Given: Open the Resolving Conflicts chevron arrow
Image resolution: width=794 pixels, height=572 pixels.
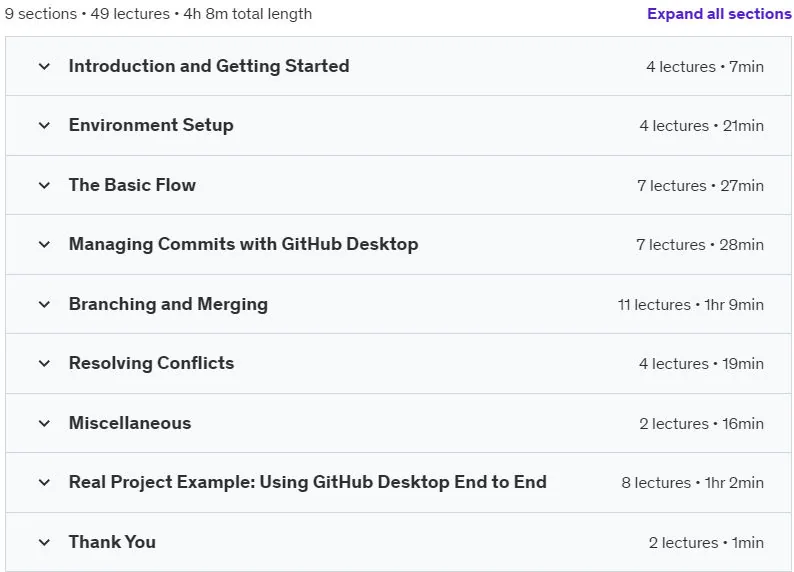Looking at the screenshot, I should pos(45,363).
